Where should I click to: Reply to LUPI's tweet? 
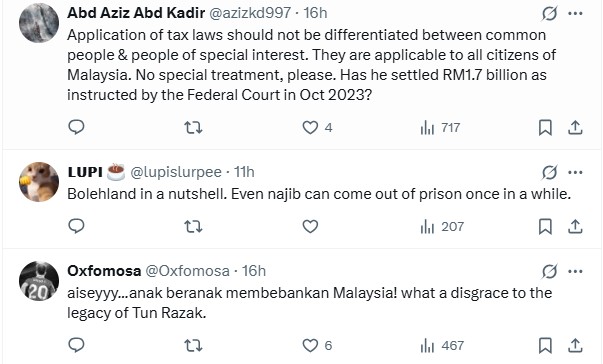point(76,226)
